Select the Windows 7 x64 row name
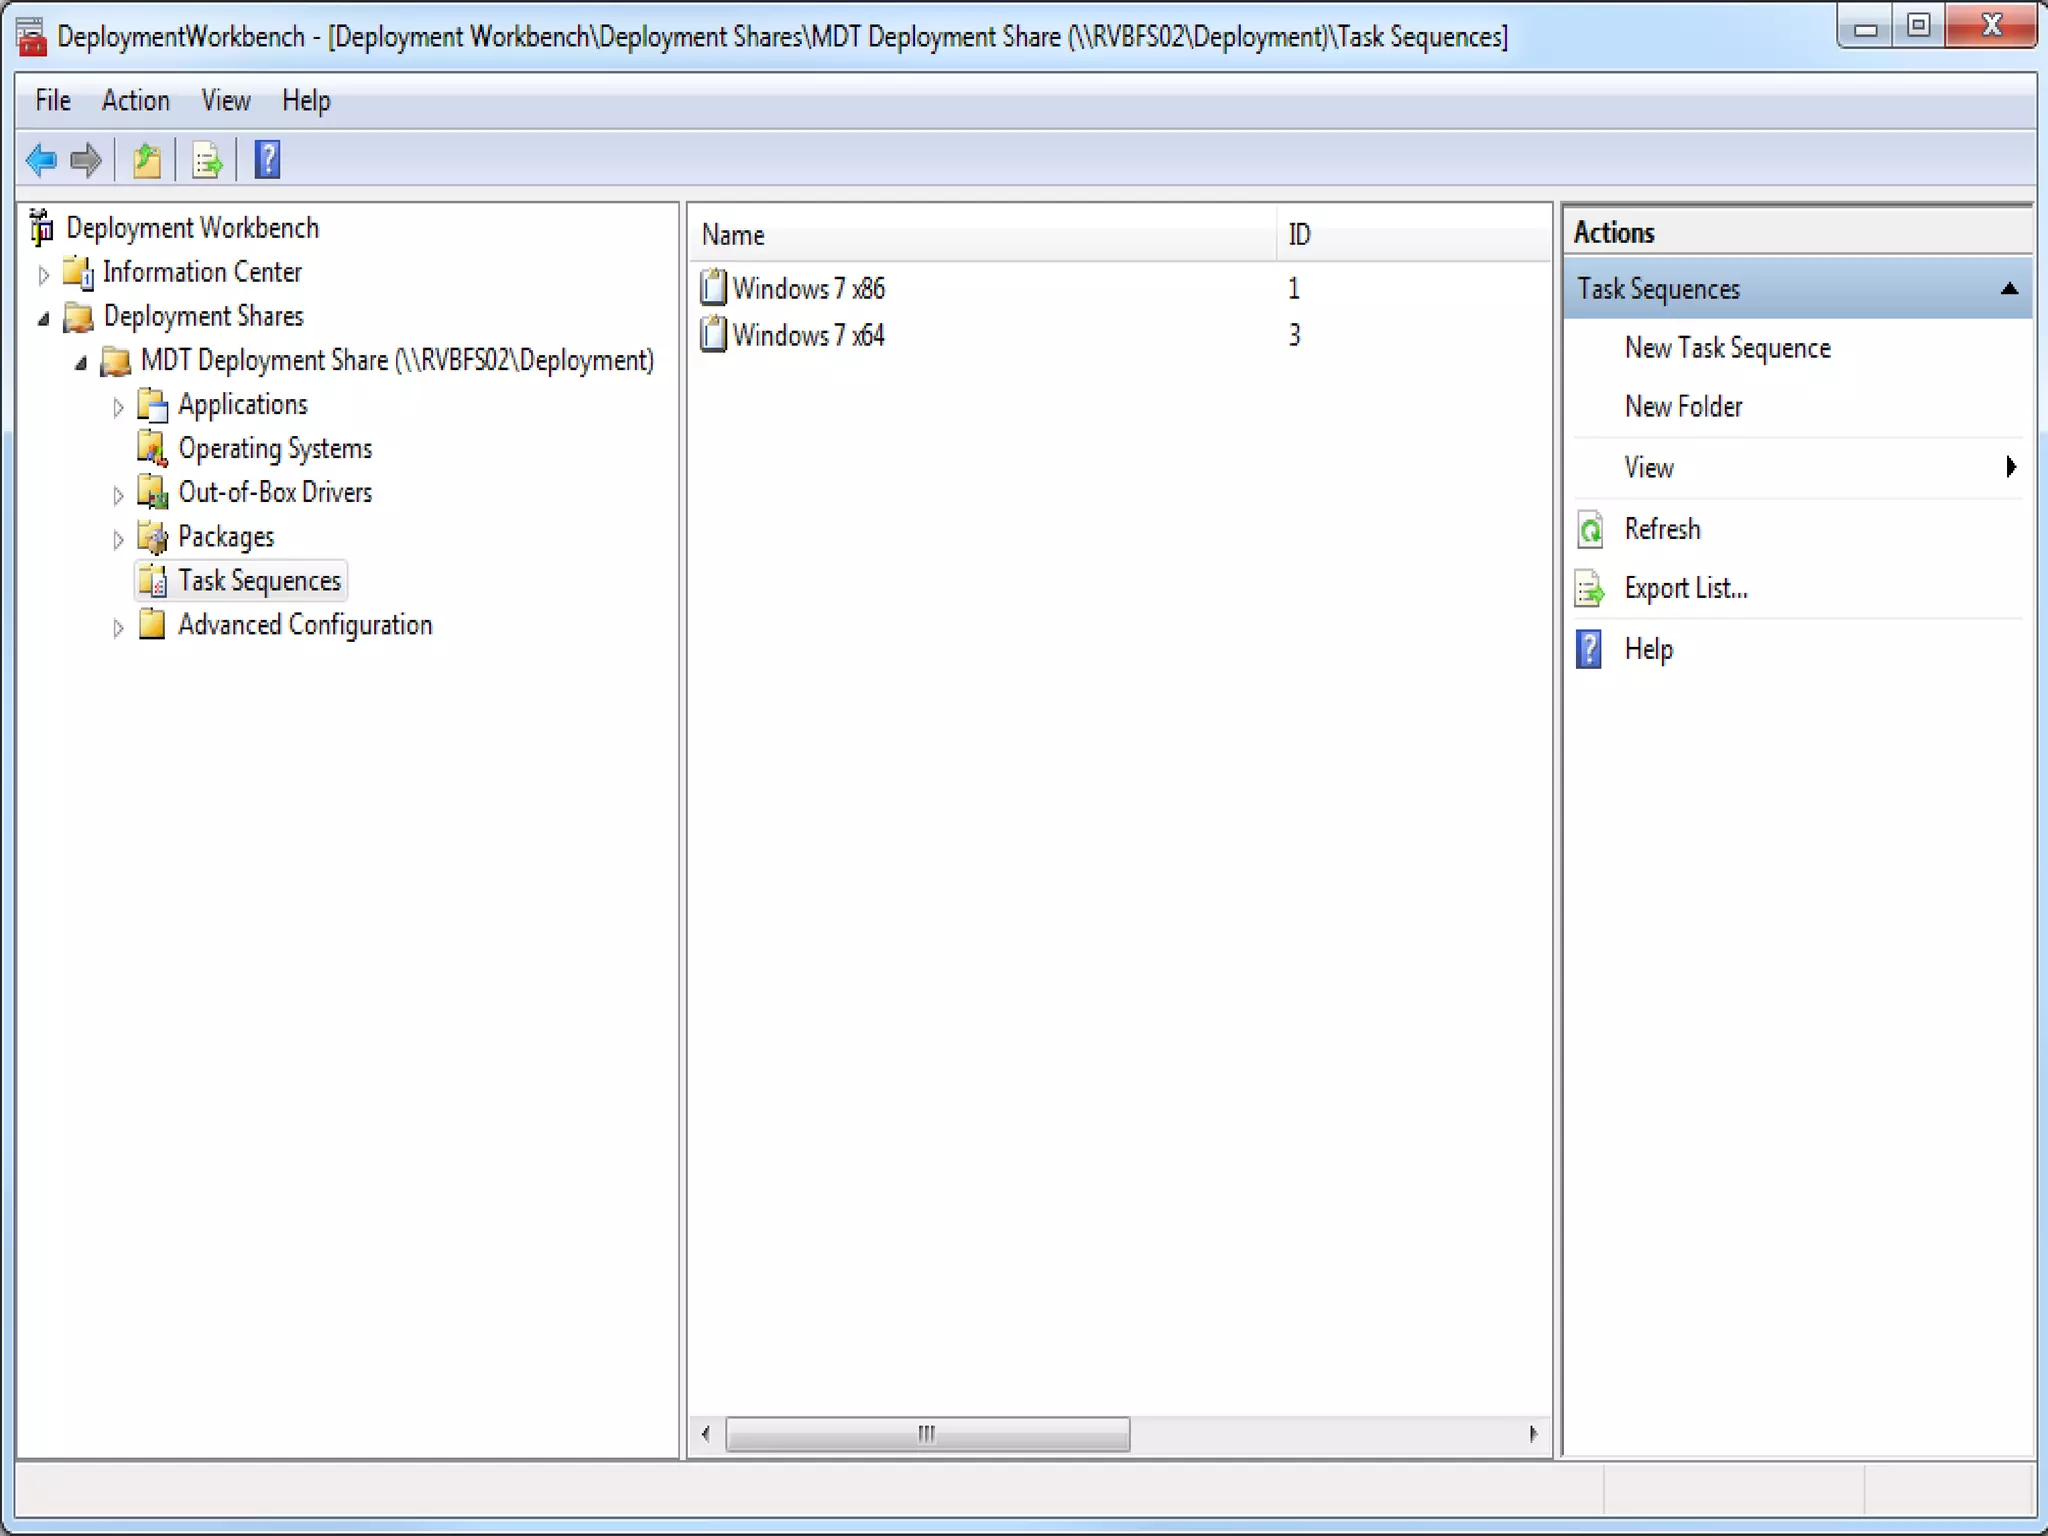The width and height of the screenshot is (2048, 1536). (x=809, y=335)
